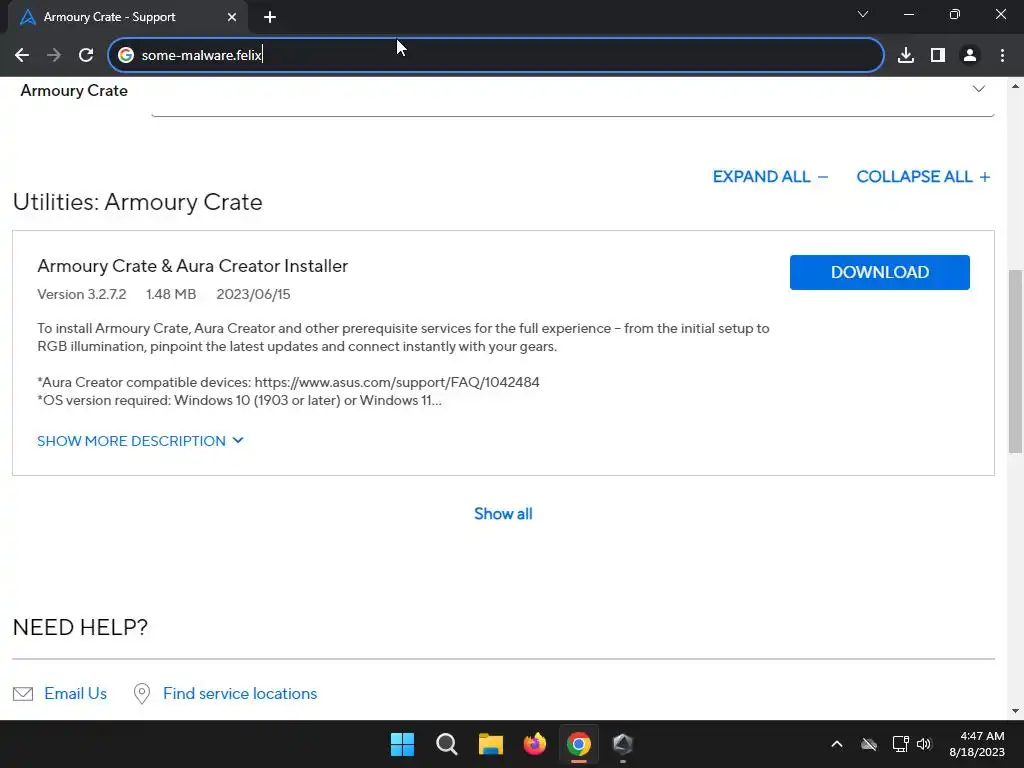Open the volume speaker tray icon
Viewport: 1024px width, 768px height.
(x=923, y=744)
